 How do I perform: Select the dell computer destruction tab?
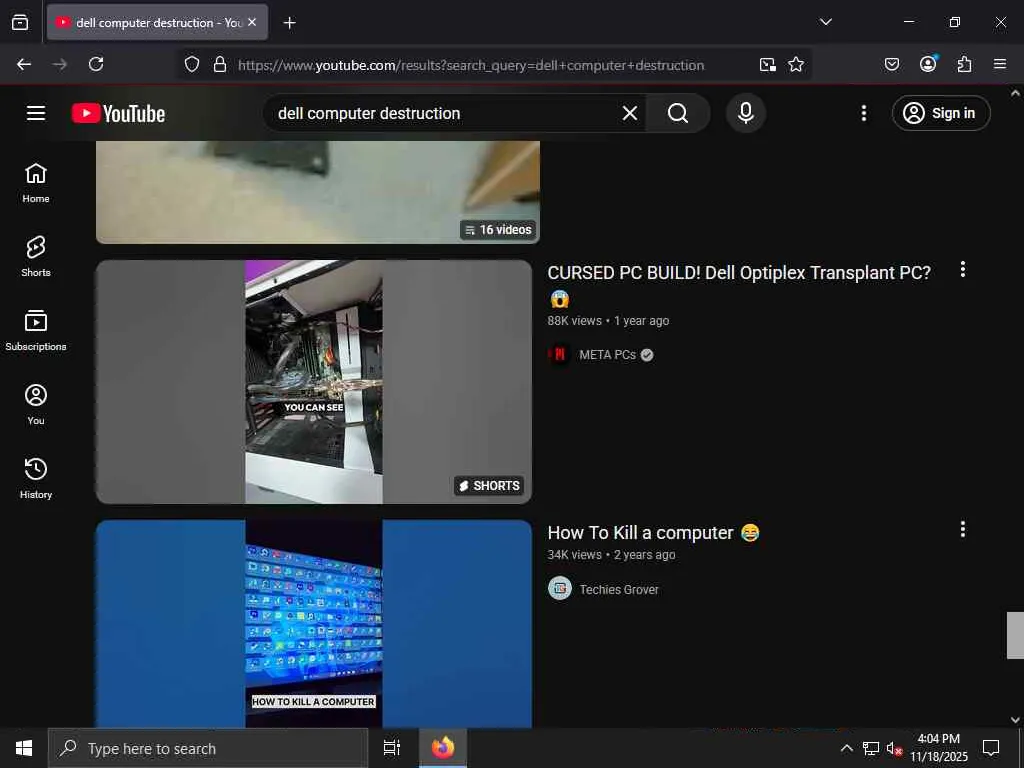point(157,22)
